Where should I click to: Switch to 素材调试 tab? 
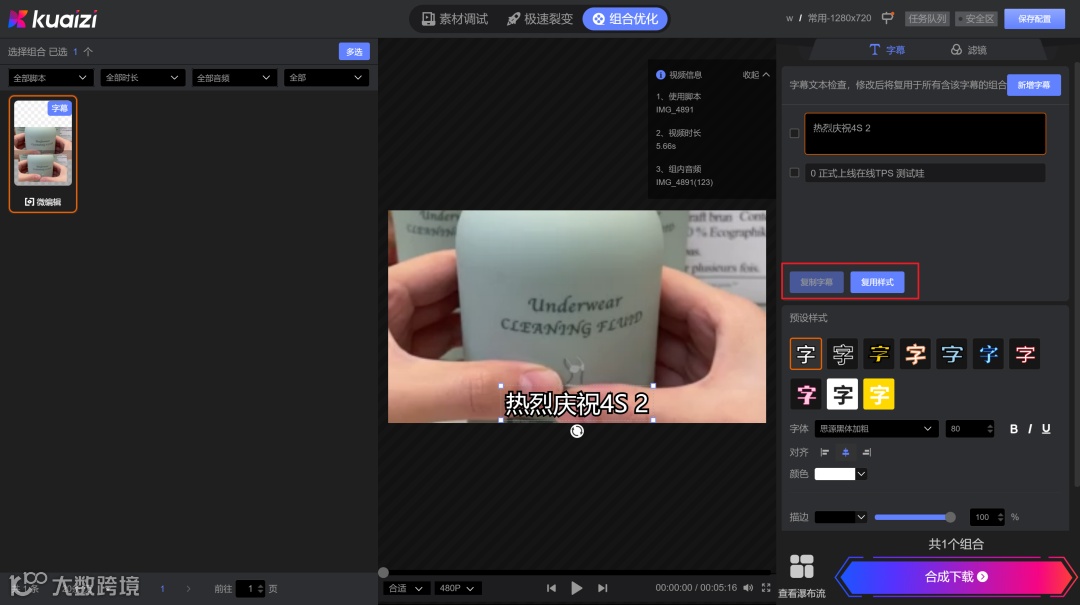pos(455,19)
